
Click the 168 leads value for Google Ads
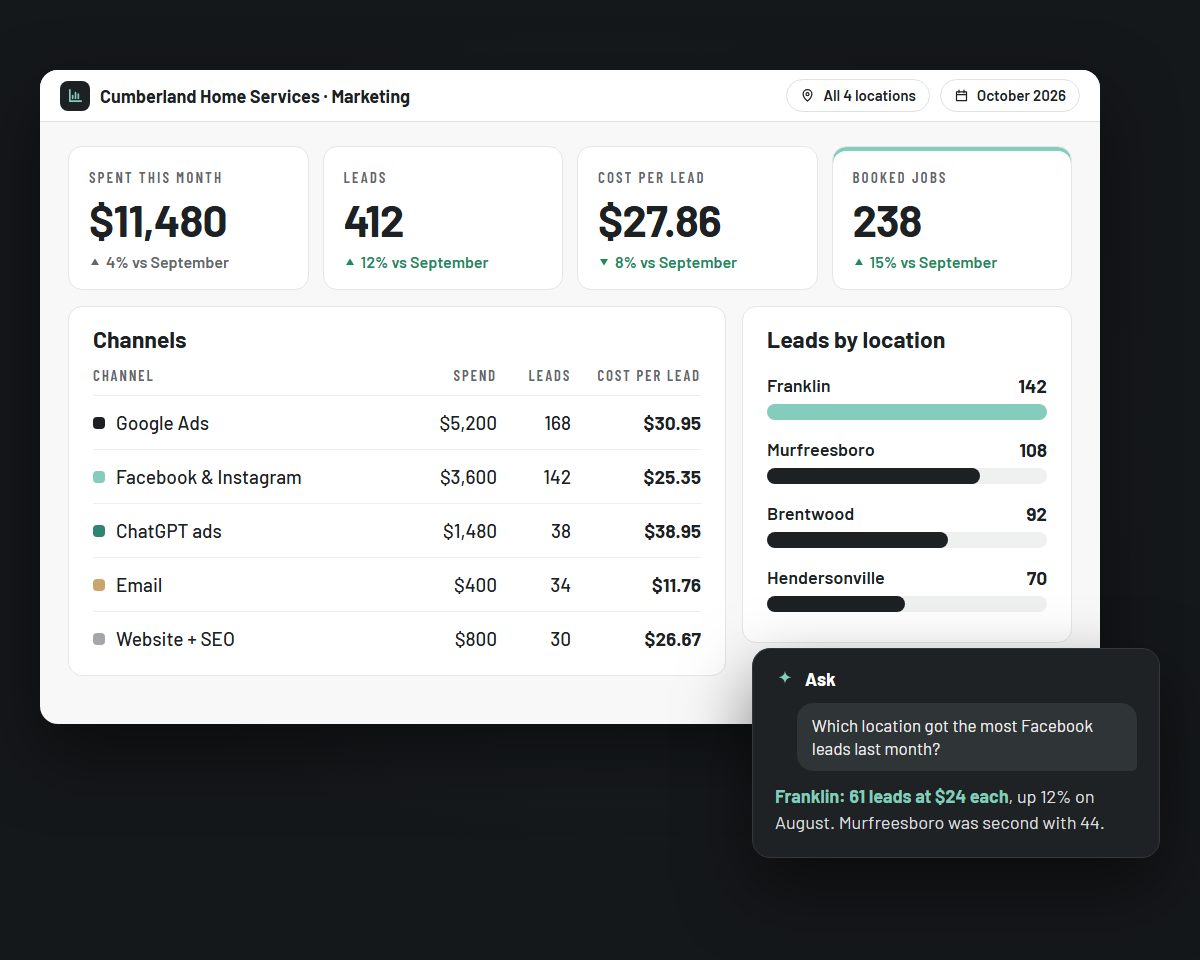tap(558, 423)
